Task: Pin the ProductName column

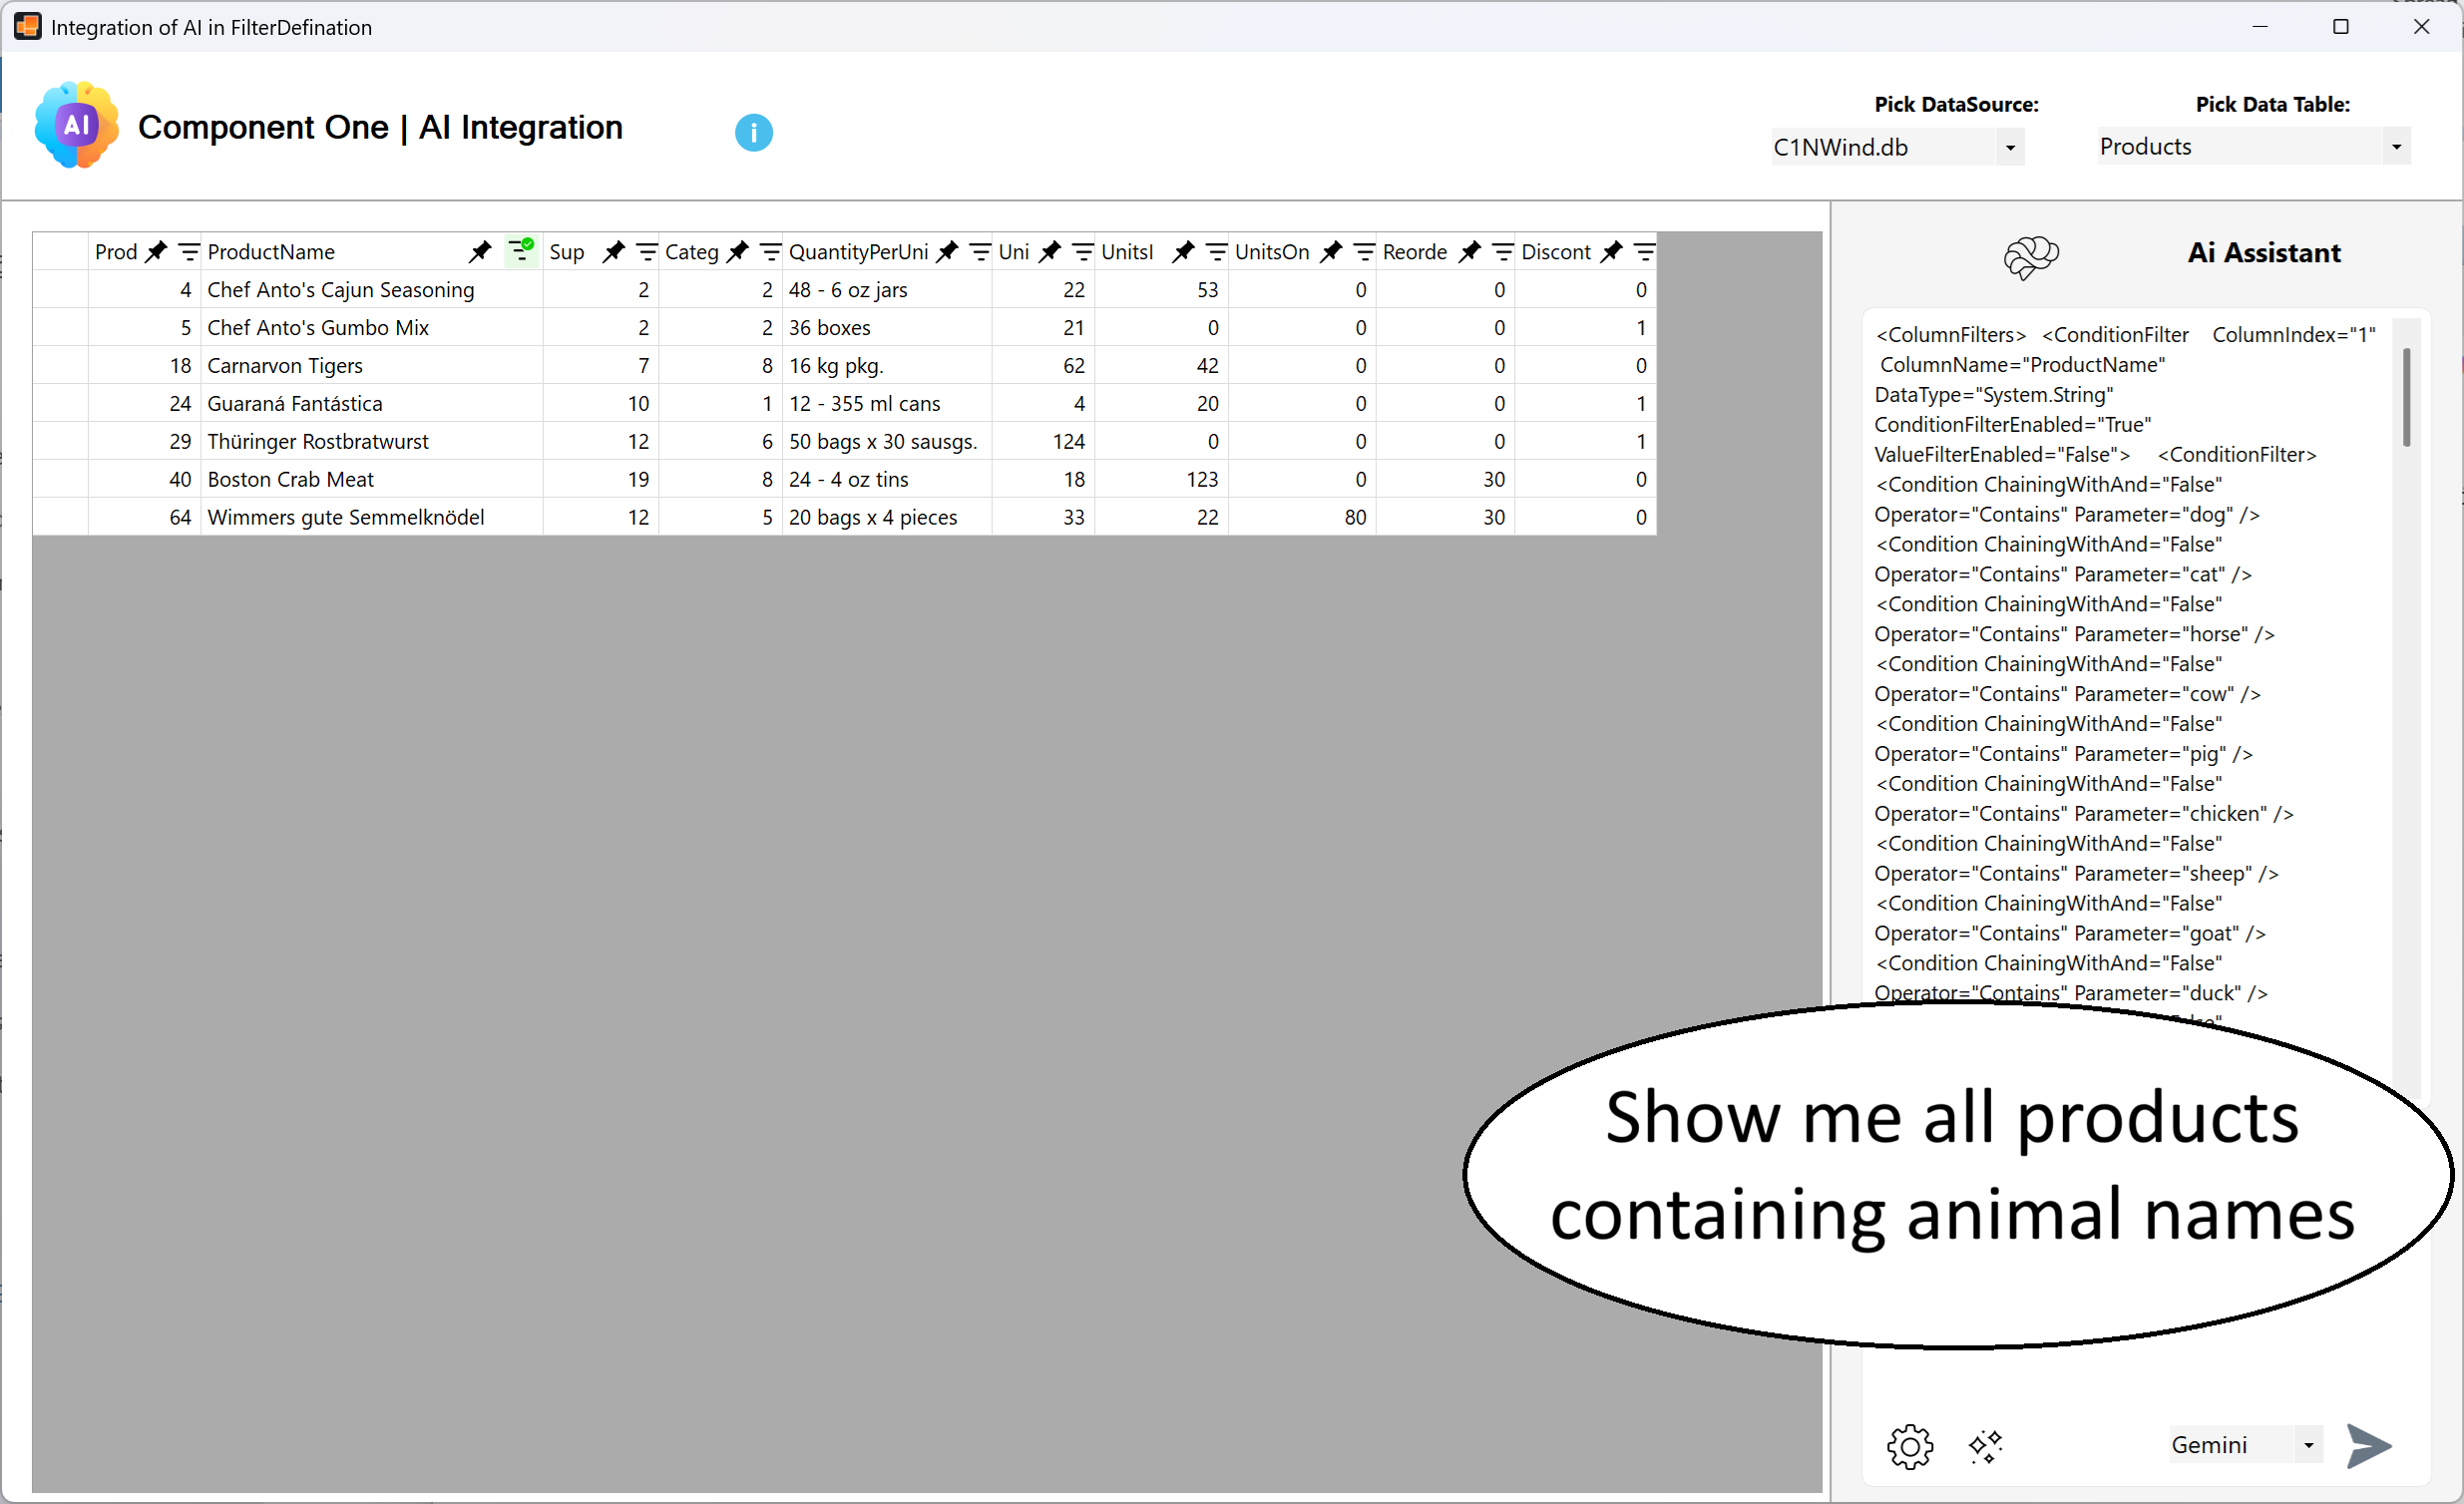Action: coord(480,252)
